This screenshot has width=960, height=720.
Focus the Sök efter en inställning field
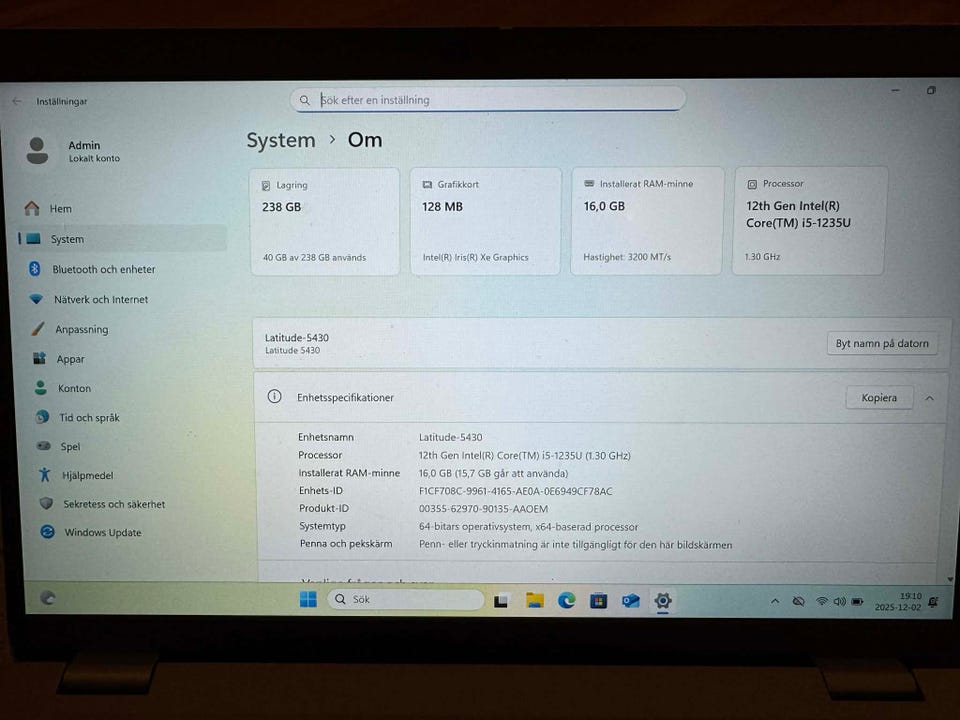click(488, 100)
